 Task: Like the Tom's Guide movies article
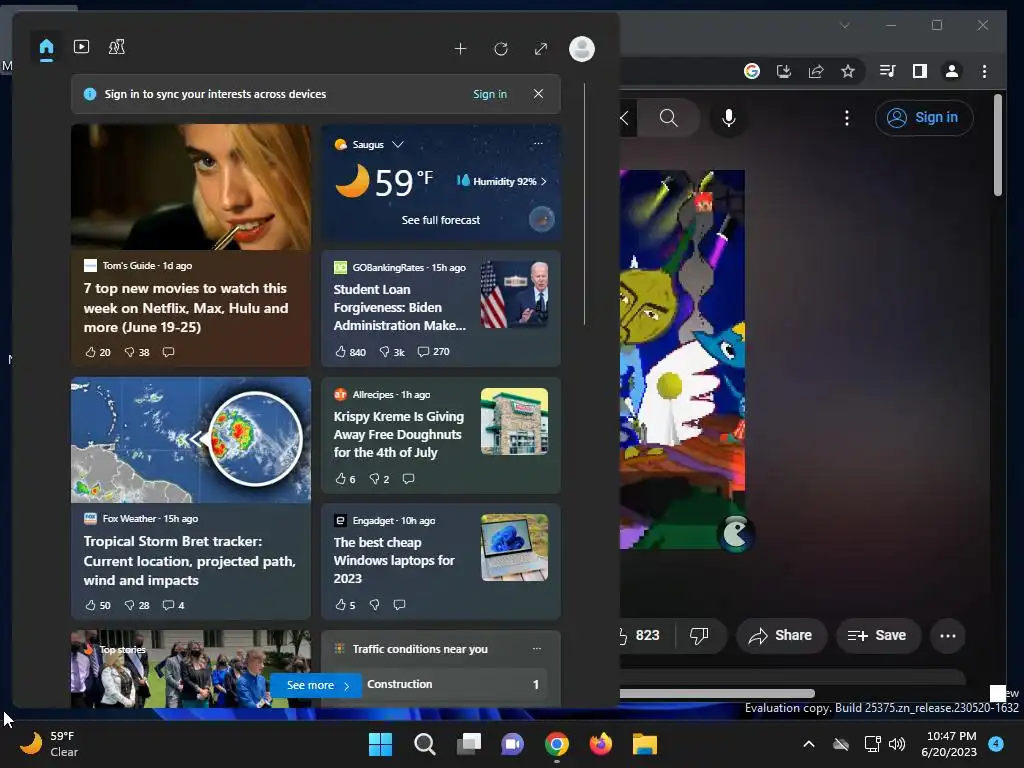98,352
